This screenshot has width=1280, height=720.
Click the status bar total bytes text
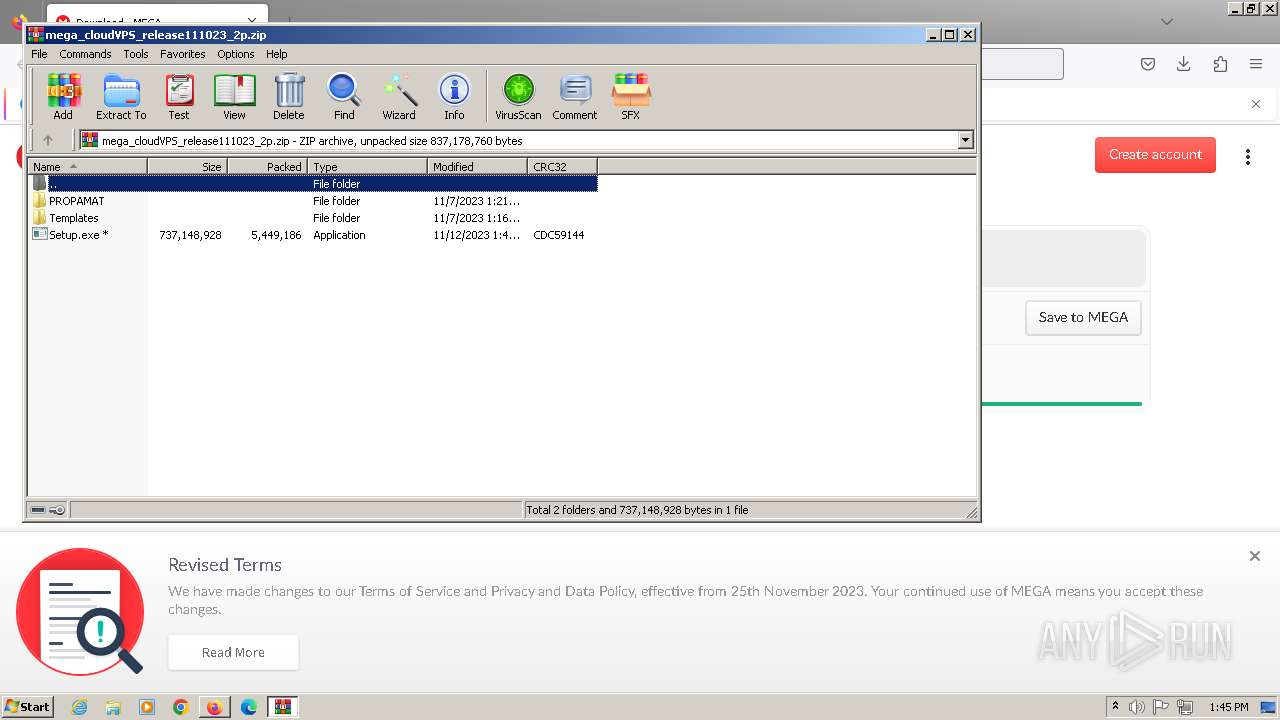coord(637,510)
